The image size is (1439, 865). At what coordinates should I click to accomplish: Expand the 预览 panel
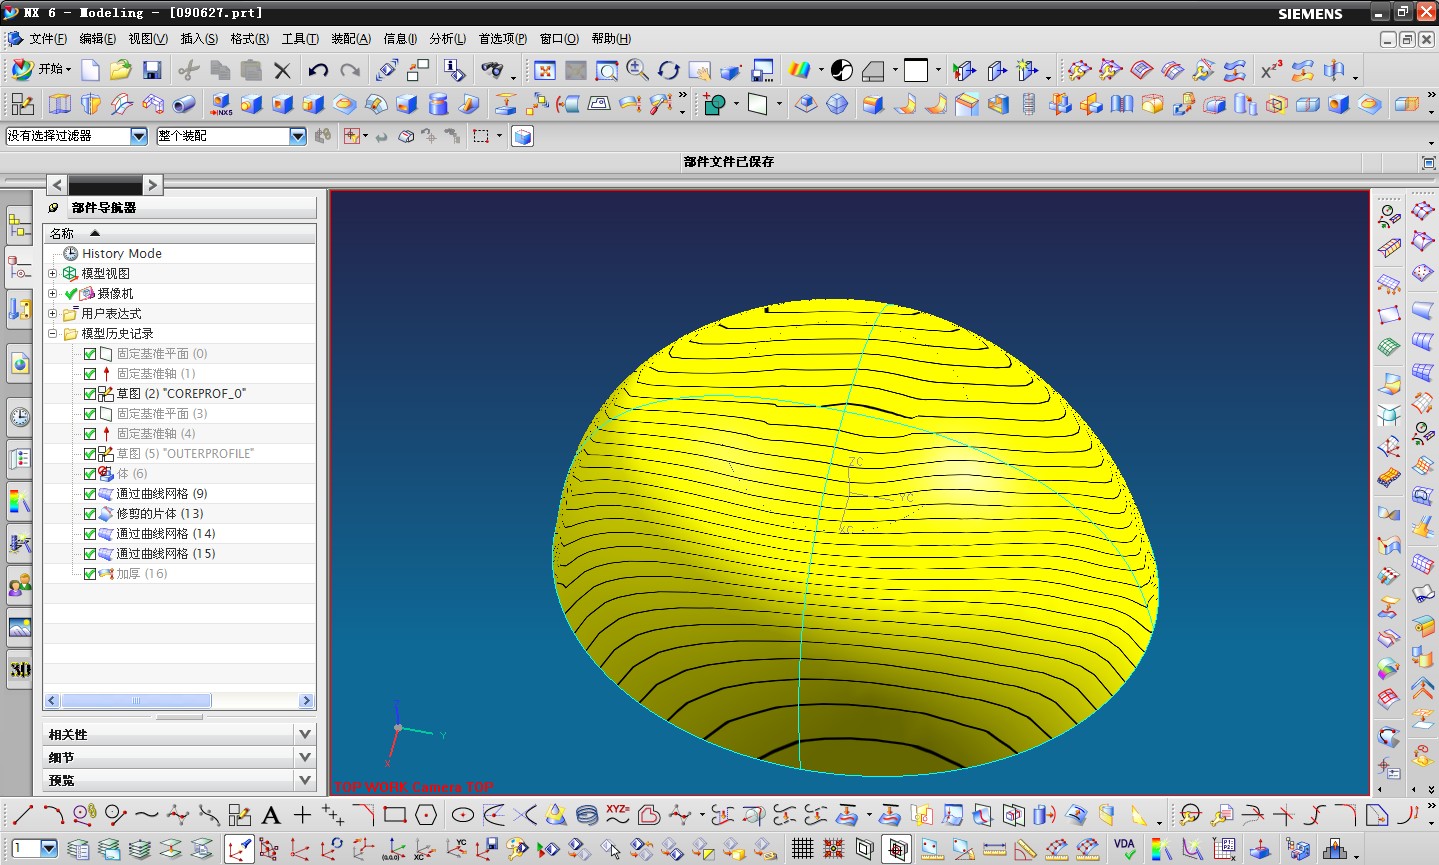tap(306, 780)
